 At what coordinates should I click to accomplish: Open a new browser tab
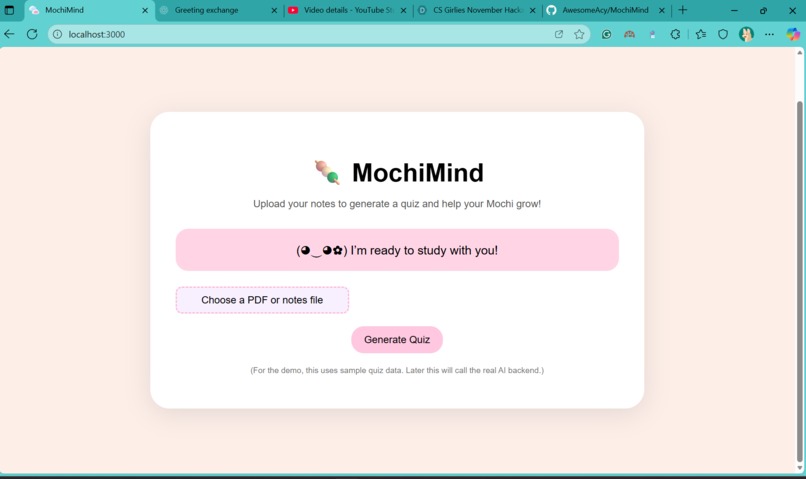pos(683,10)
